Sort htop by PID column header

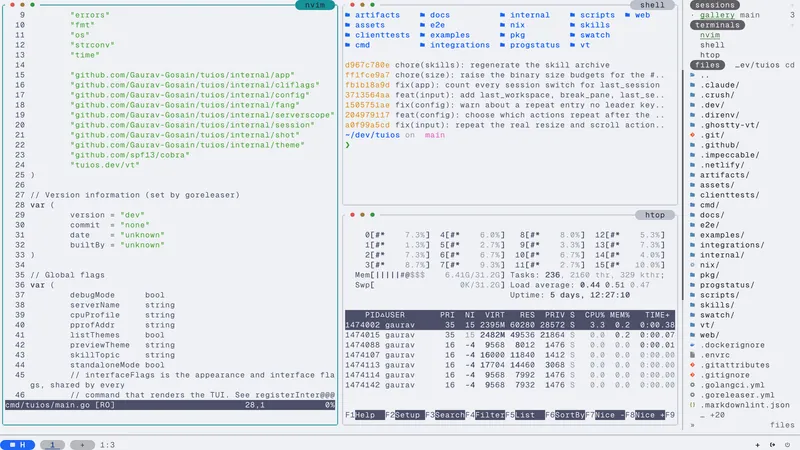point(374,315)
